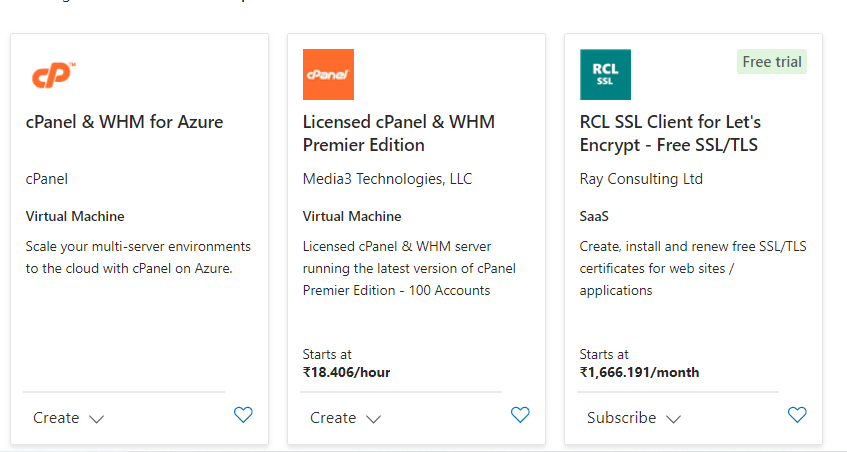
Task: Click the RCL SSL teal logo
Action: pos(605,75)
